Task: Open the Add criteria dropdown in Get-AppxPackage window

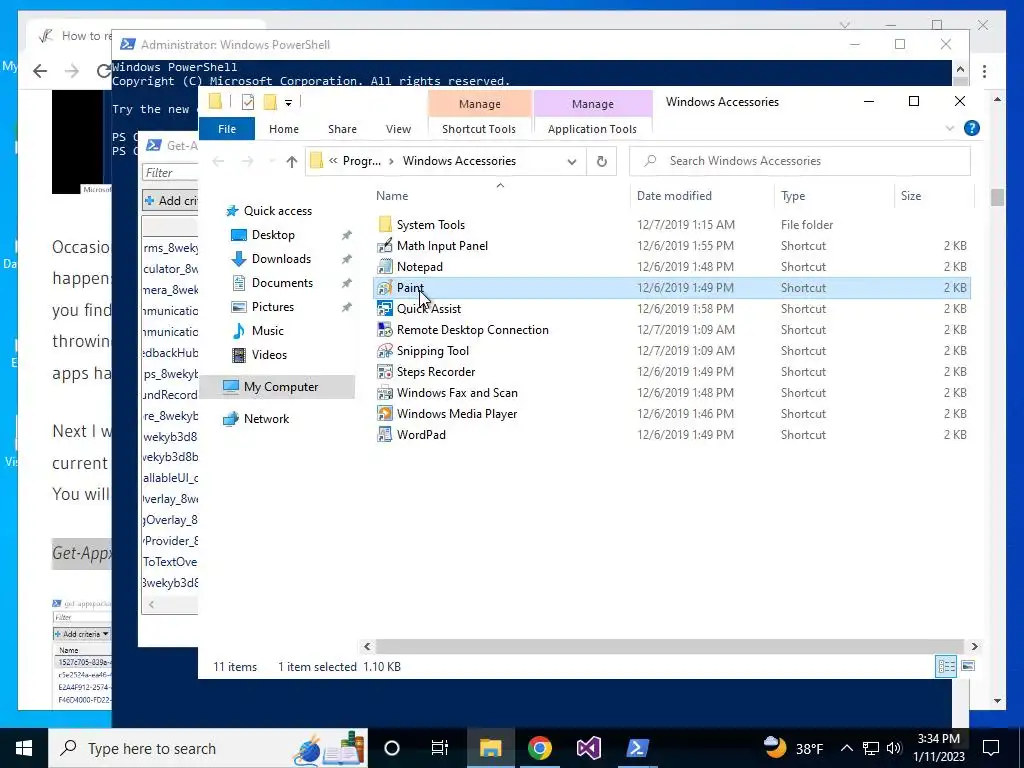Action: [x=170, y=200]
